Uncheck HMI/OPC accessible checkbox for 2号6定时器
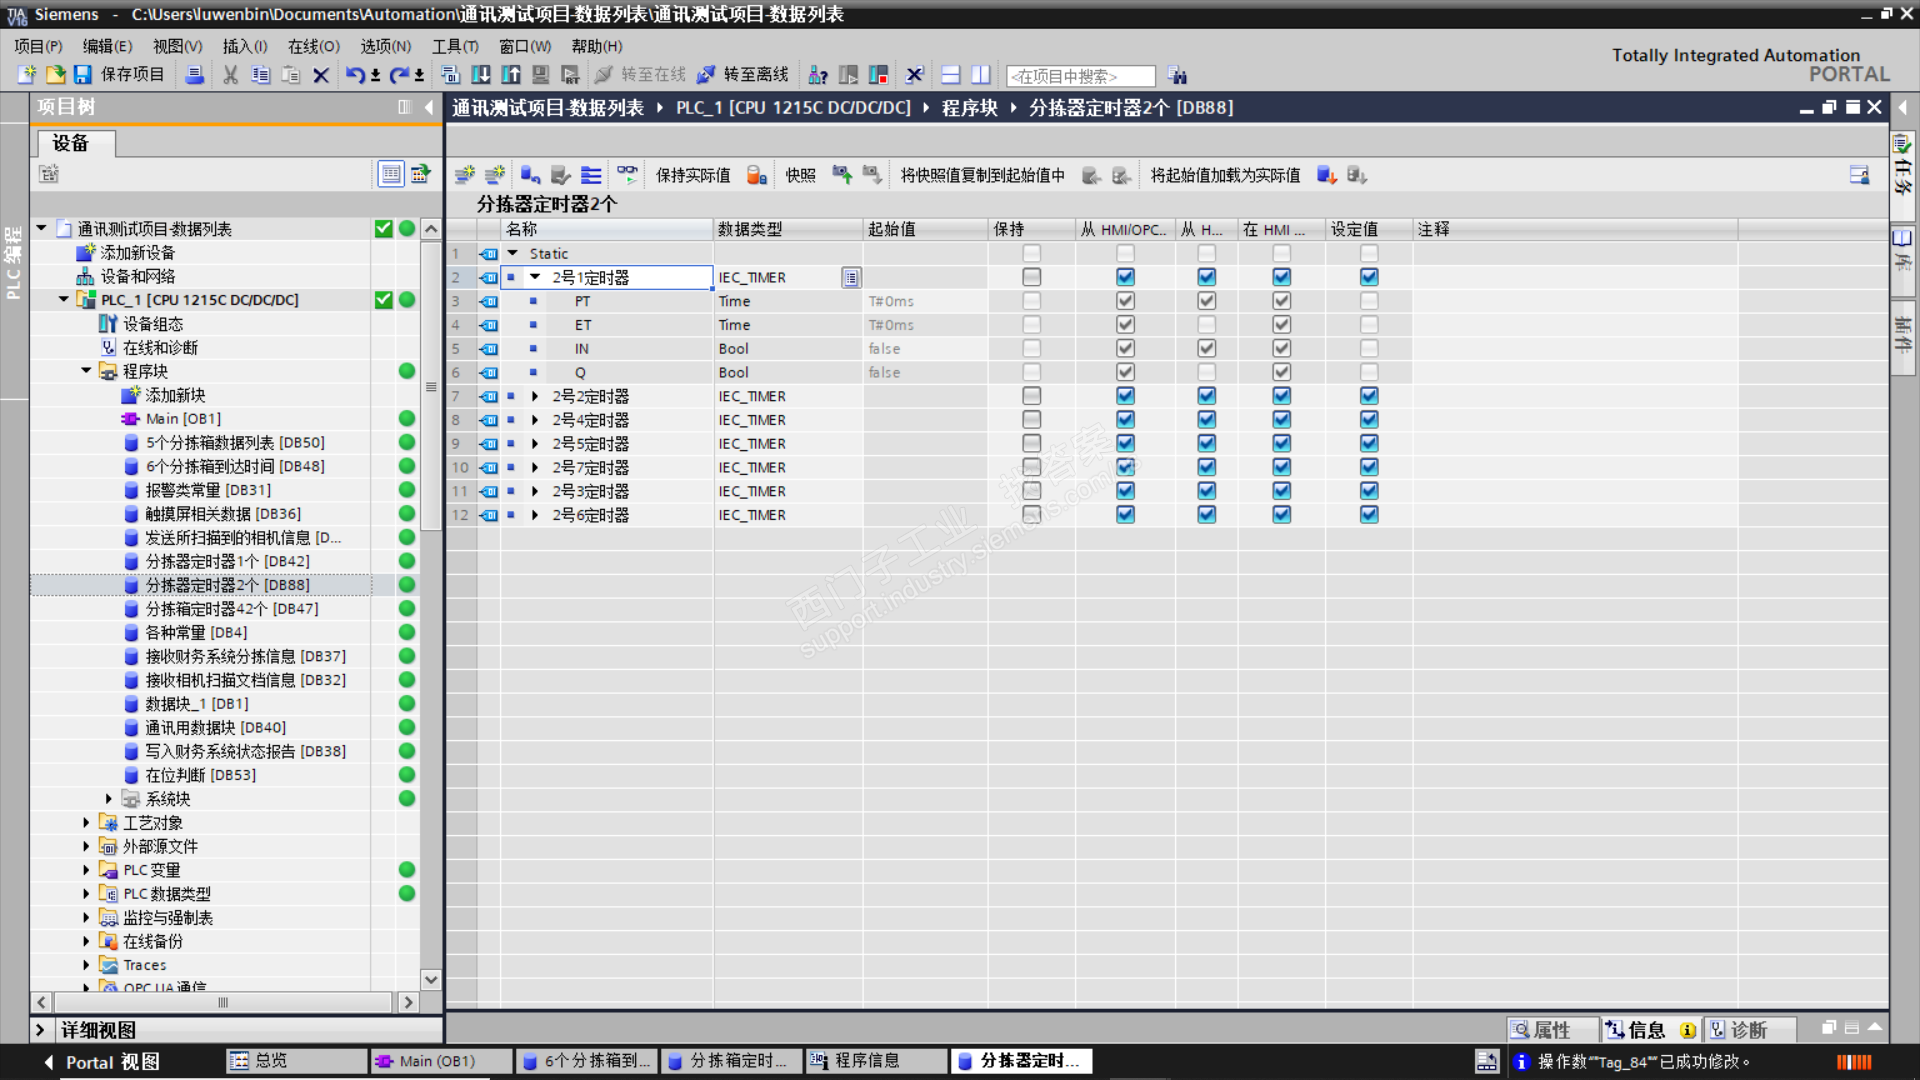 (x=1125, y=515)
